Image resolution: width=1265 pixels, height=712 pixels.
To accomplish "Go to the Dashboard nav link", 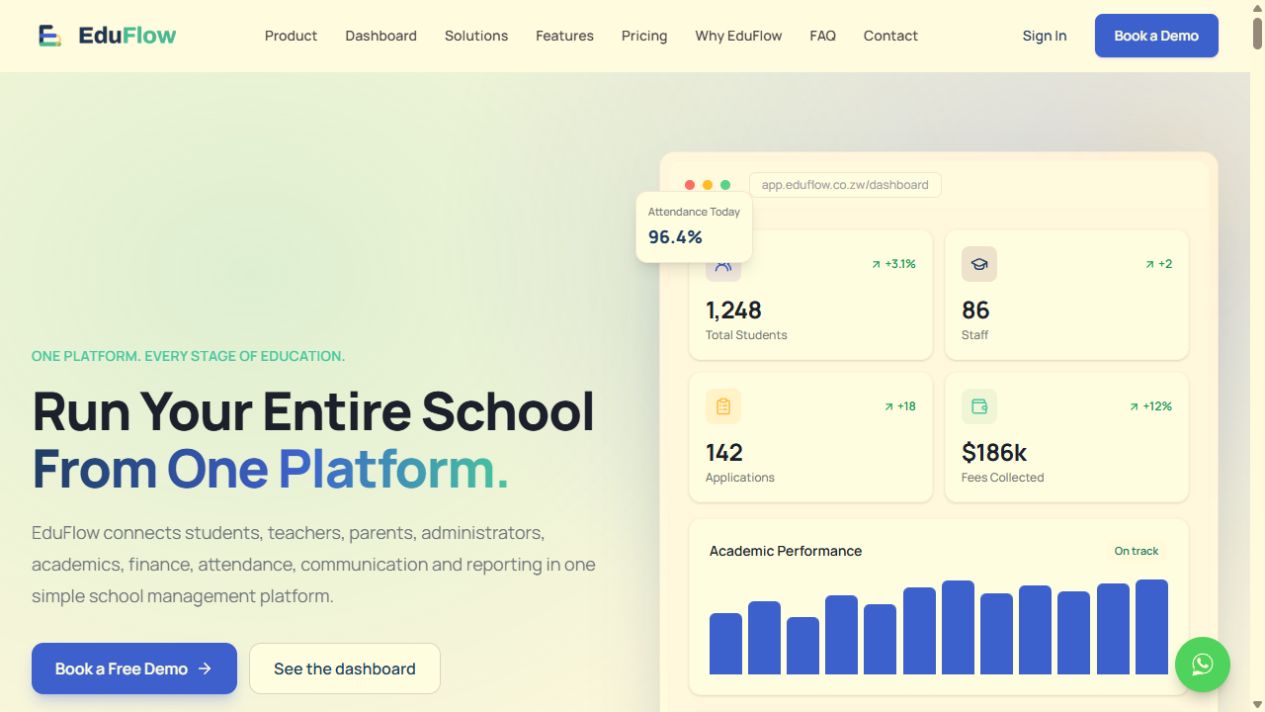I will [381, 36].
